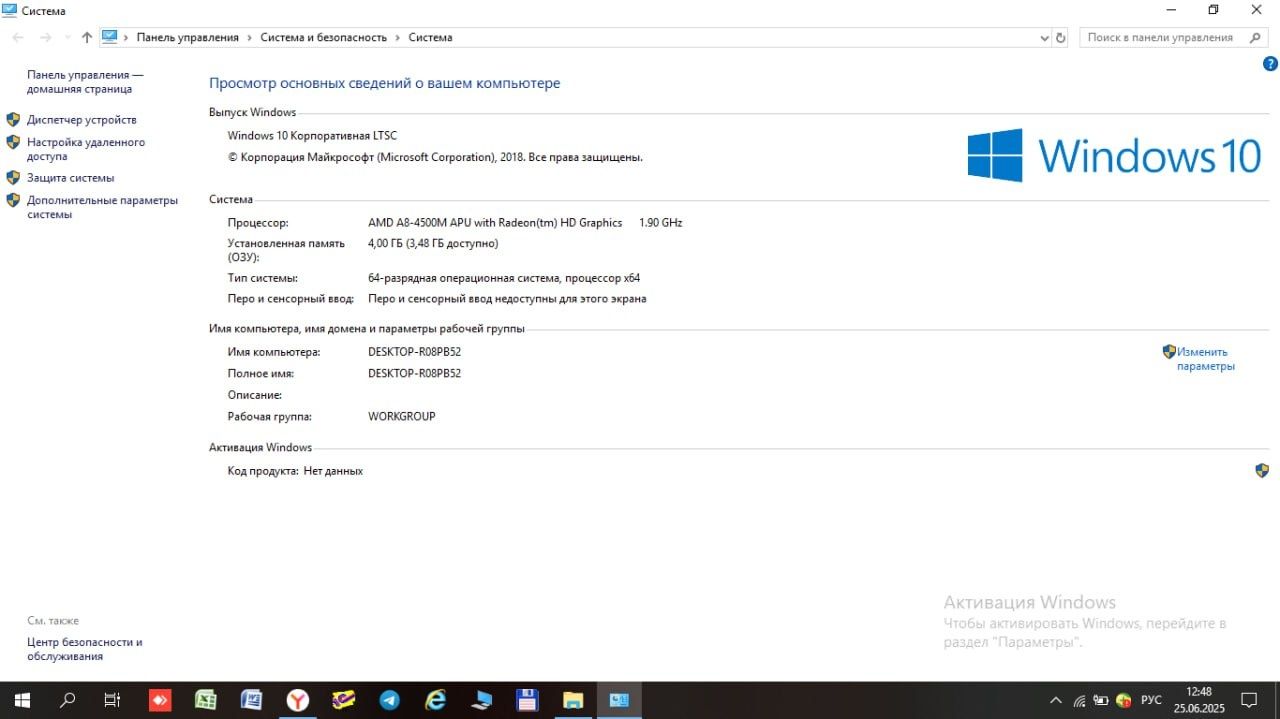
Task: Open Панель управления — домашняя страница
Action: pos(85,81)
